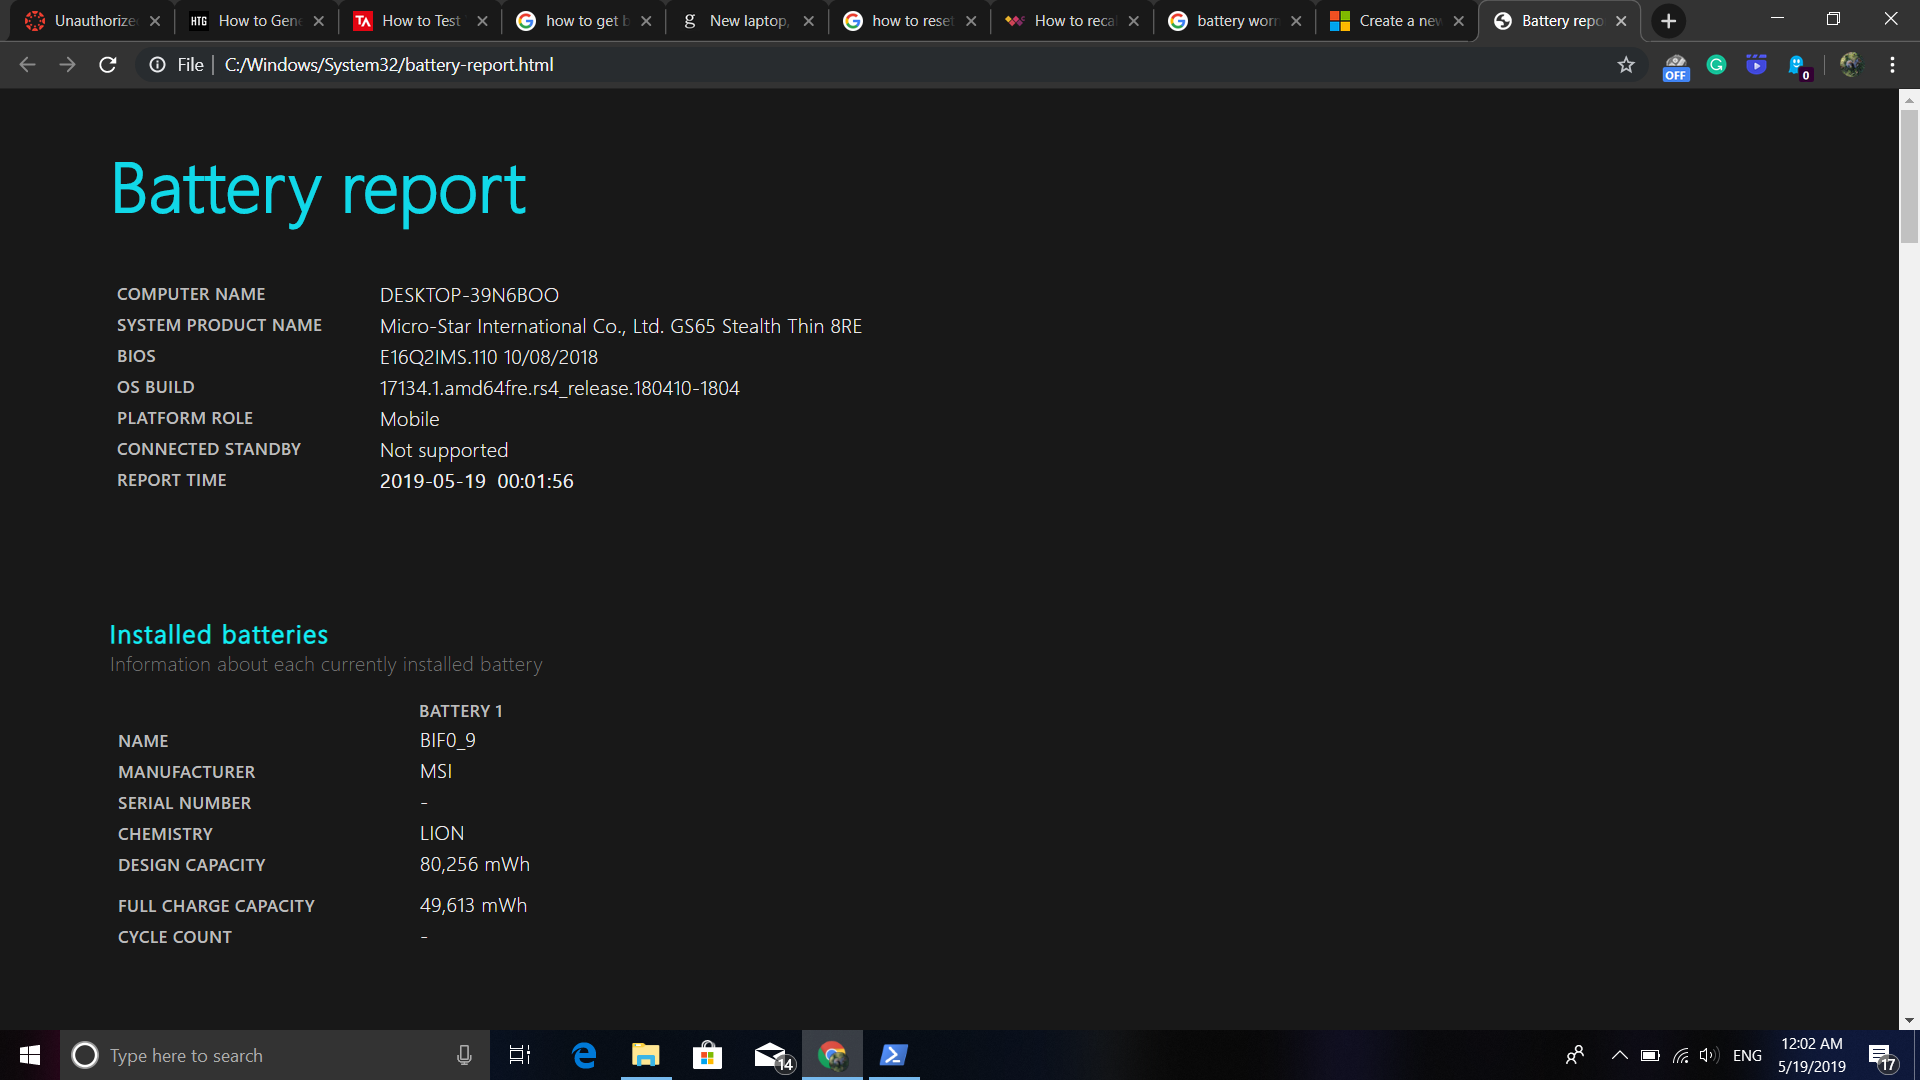The image size is (1920, 1080).
Task: Click the browser reload button
Action: pos(108,65)
